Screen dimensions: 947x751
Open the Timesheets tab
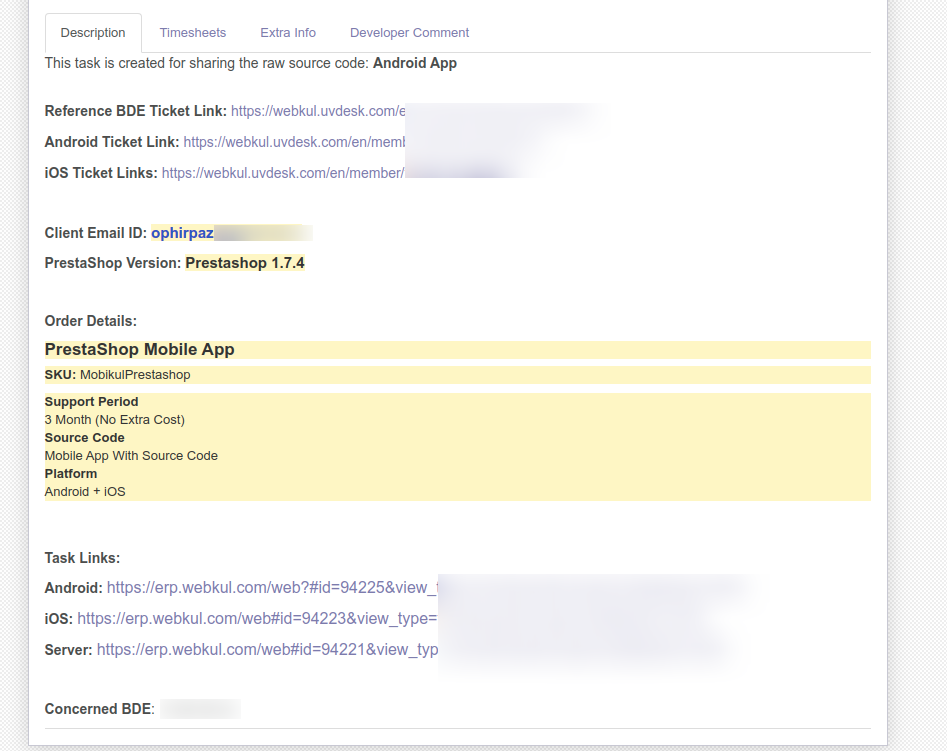(x=193, y=33)
